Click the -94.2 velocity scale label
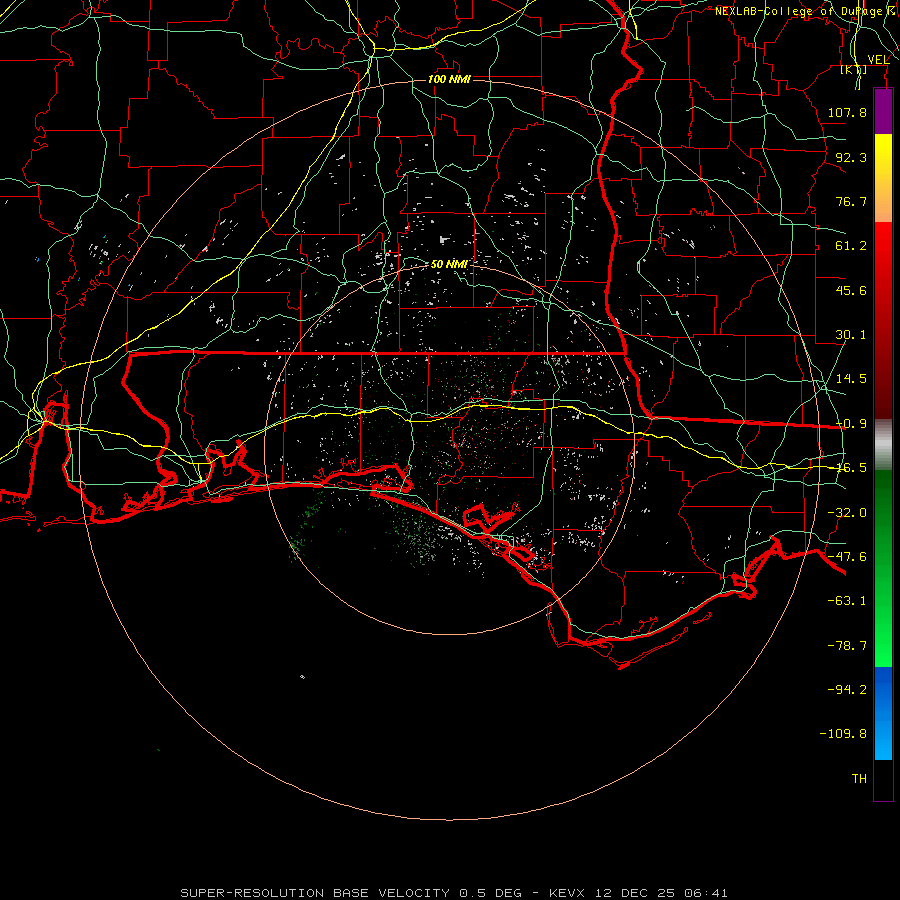This screenshot has height=900, width=900. (x=847, y=690)
